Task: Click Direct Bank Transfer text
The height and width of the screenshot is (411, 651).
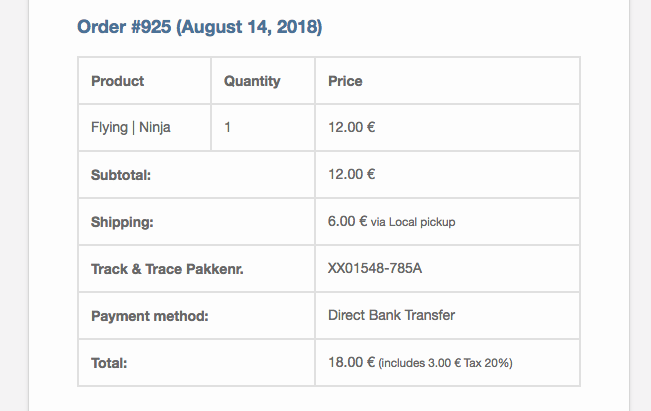Action: (391, 315)
